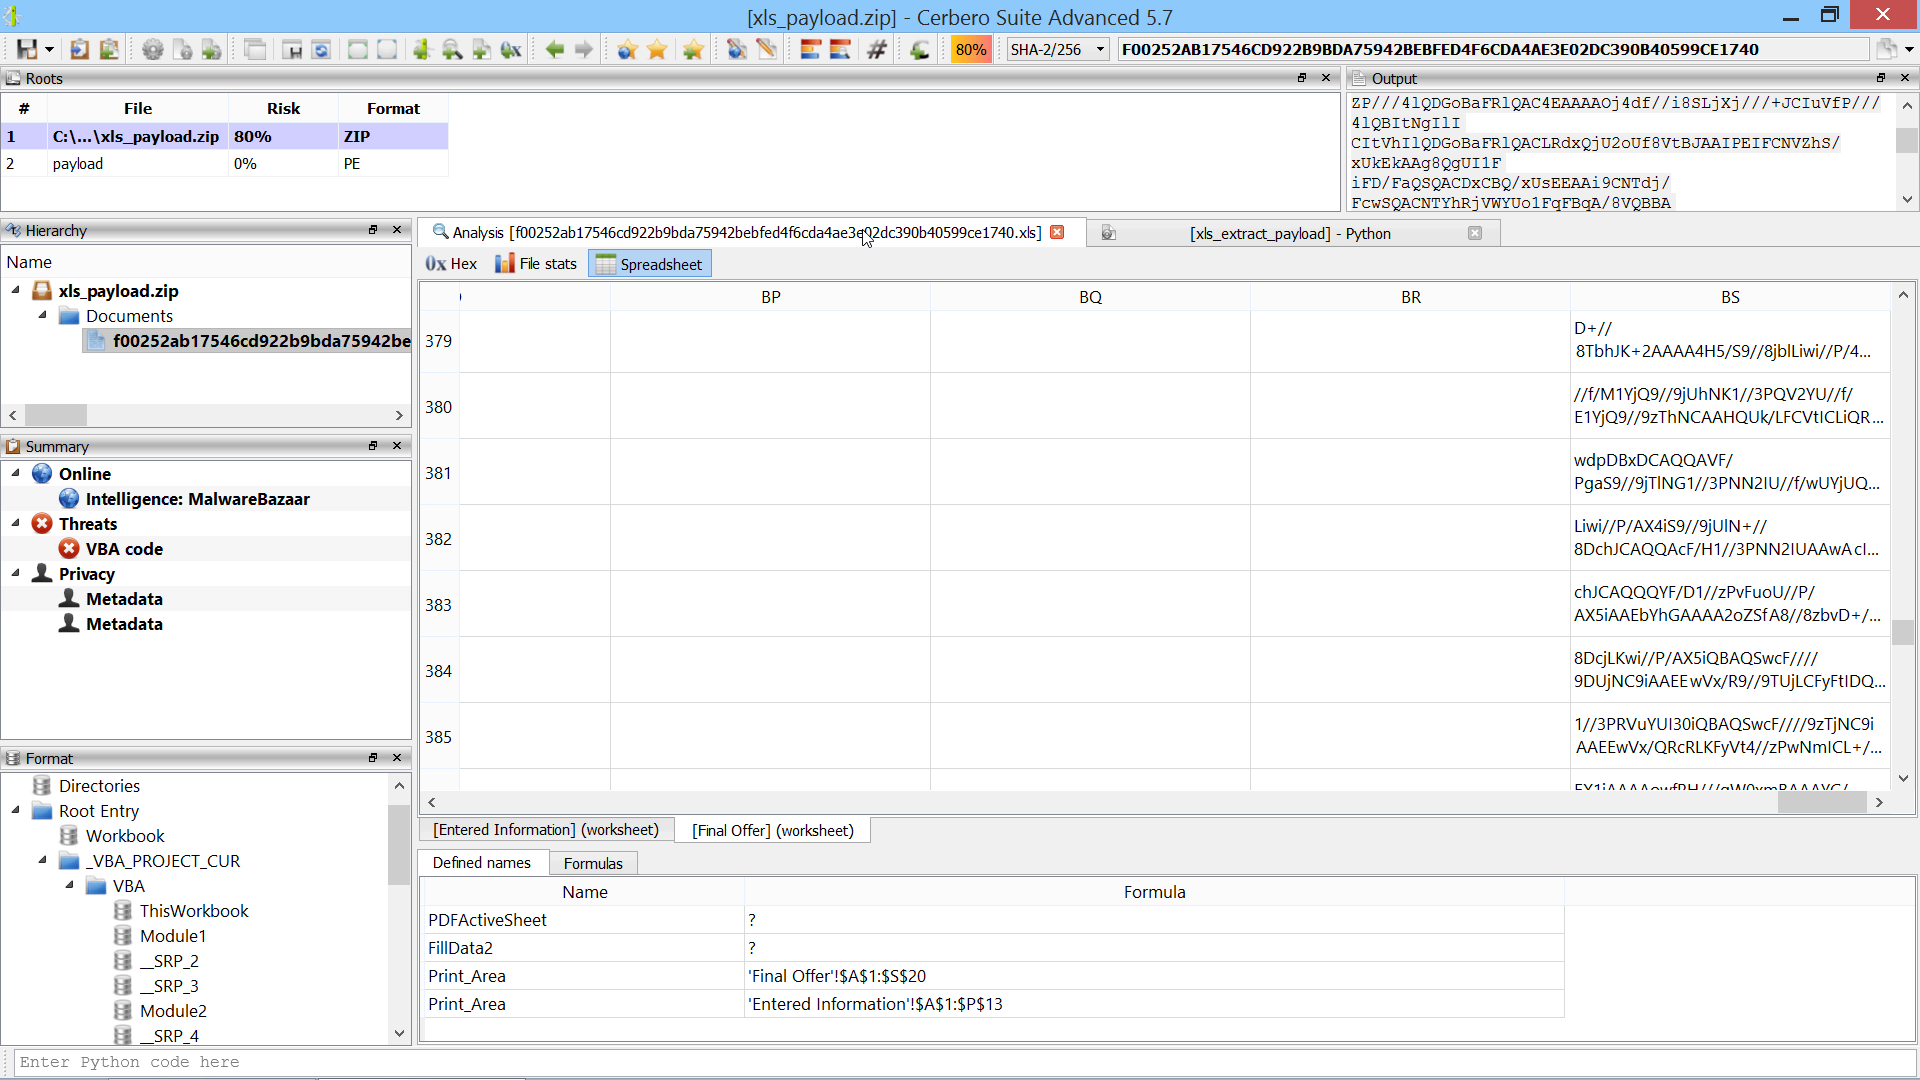Open Intelligence: MalwareBazaar entry
Viewport: 1920px width, 1080px height.
197,499
